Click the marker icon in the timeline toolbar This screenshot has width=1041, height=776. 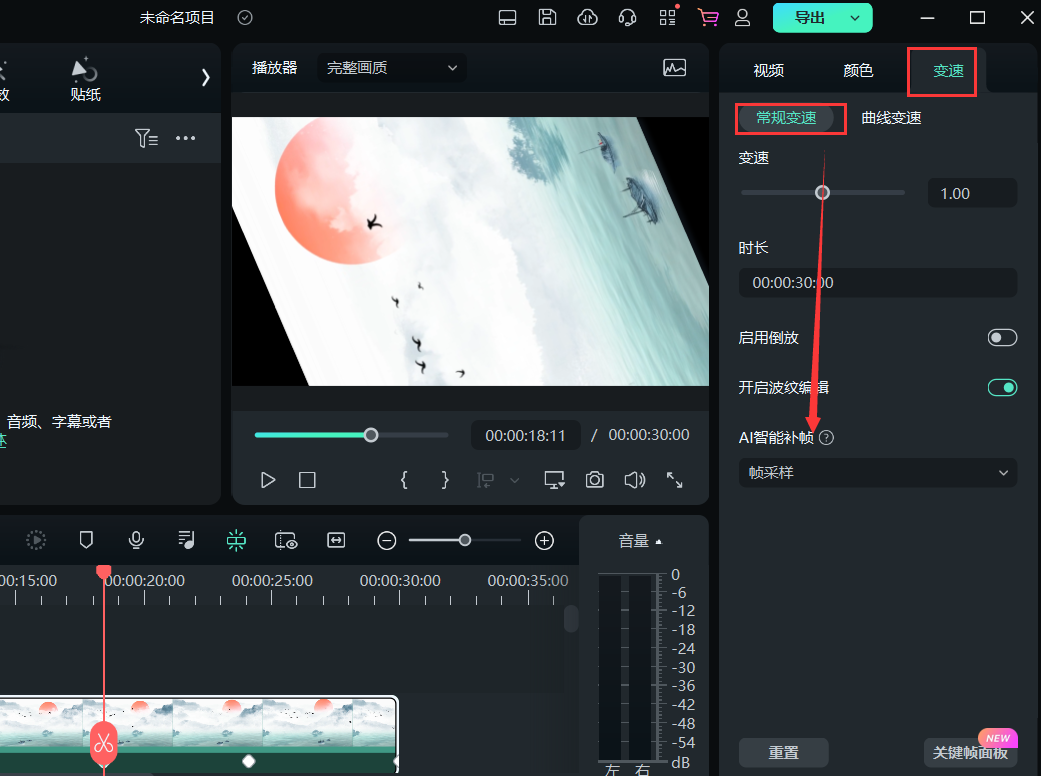tap(86, 540)
